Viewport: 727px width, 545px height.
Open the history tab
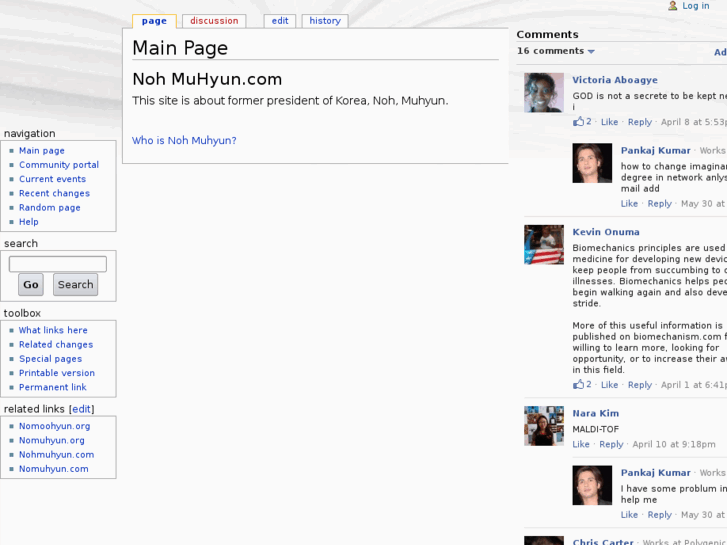325,21
